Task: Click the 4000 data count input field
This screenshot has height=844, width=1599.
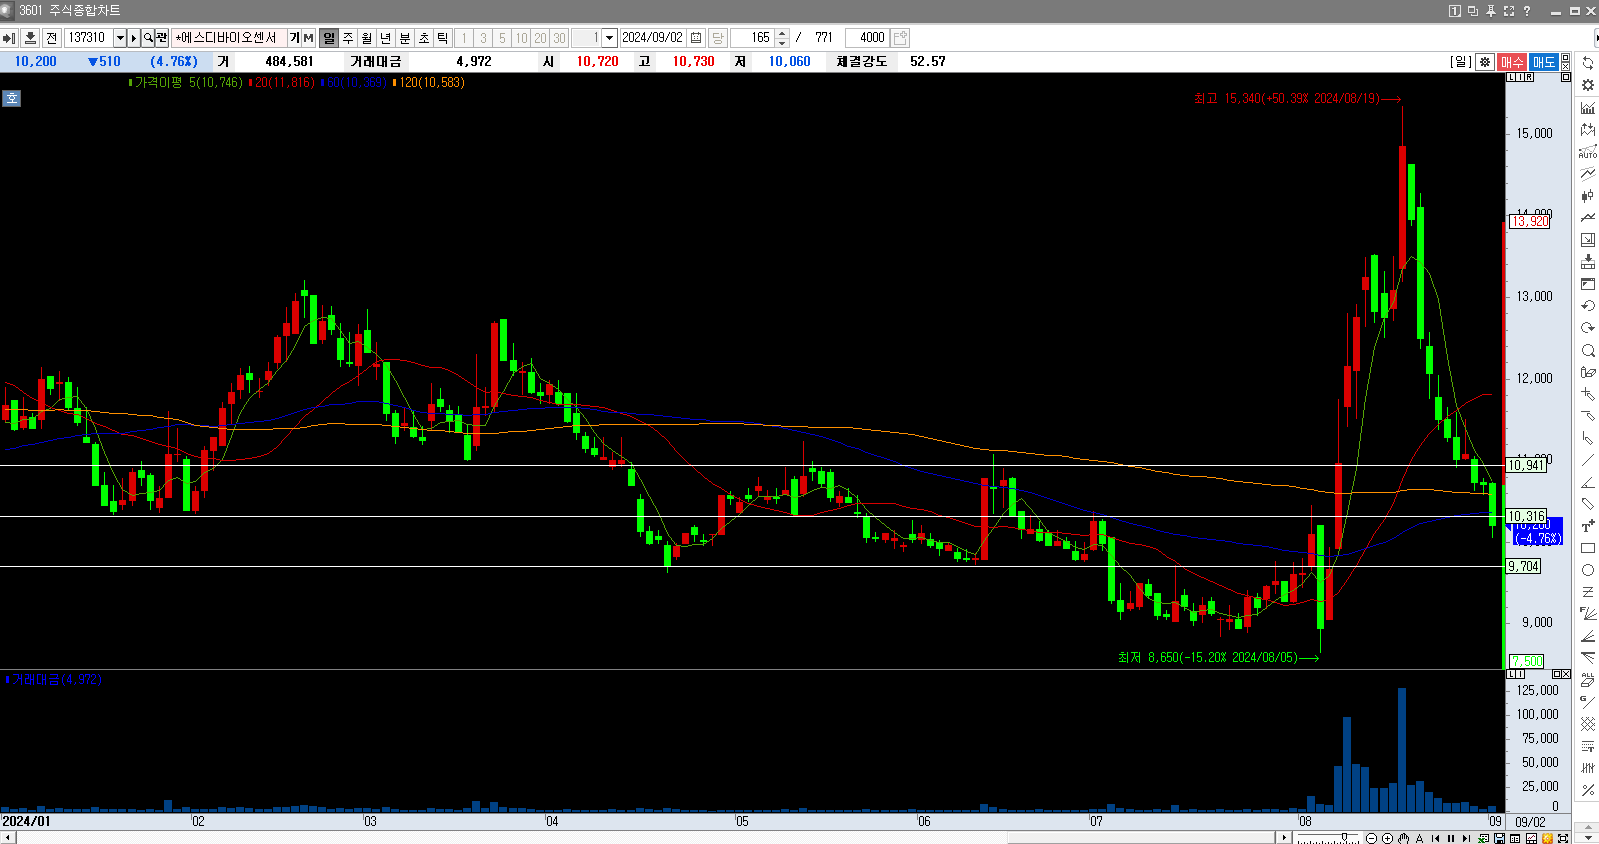Action: pos(867,38)
